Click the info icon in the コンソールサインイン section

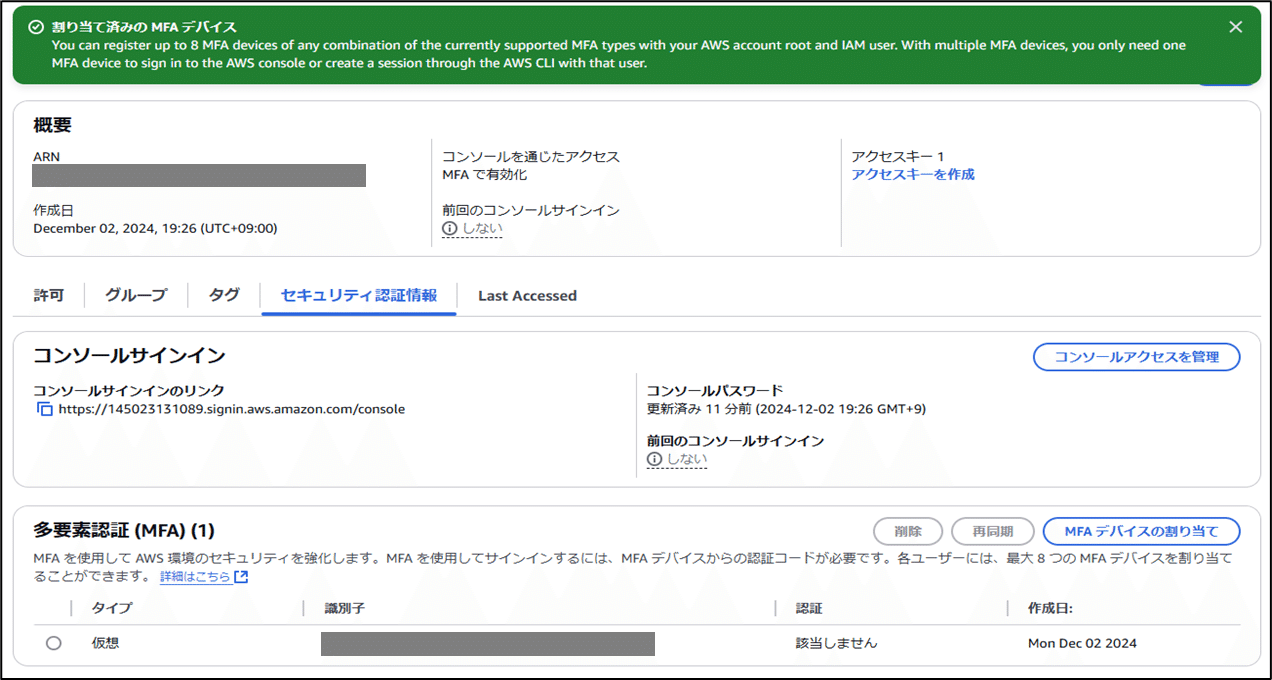(x=652, y=459)
